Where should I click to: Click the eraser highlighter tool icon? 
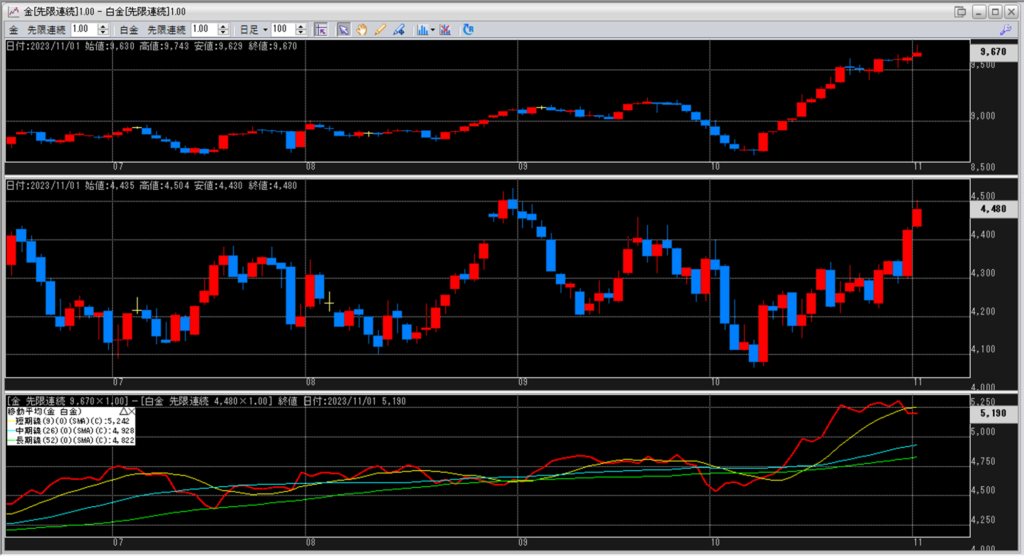(x=398, y=30)
